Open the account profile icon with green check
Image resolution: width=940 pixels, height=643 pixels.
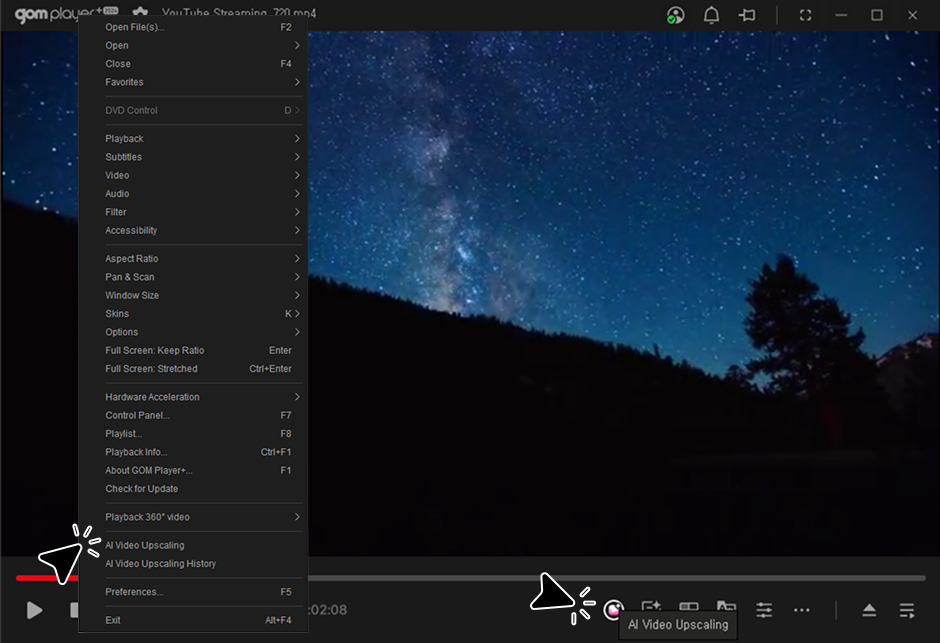click(x=676, y=15)
